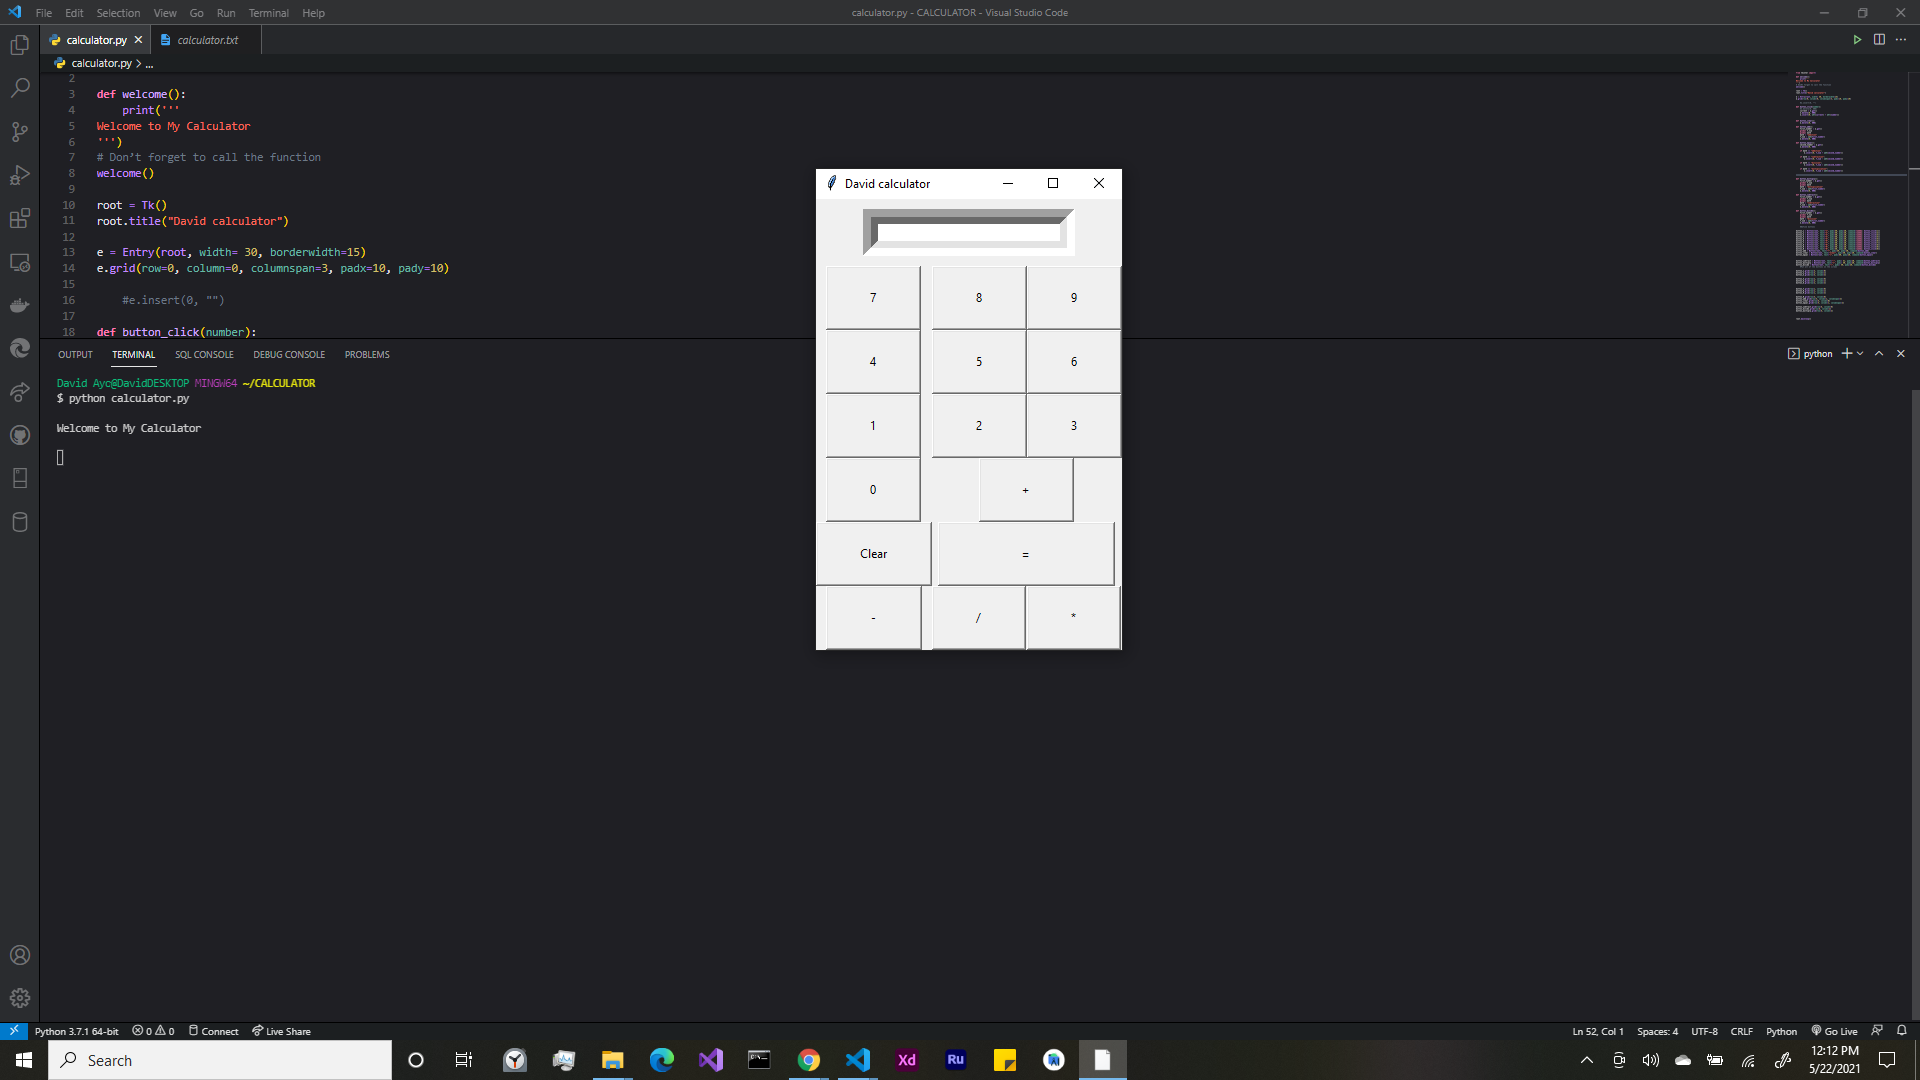Click the calculator entry field
This screenshot has width=1920, height=1080.
point(968,233)
